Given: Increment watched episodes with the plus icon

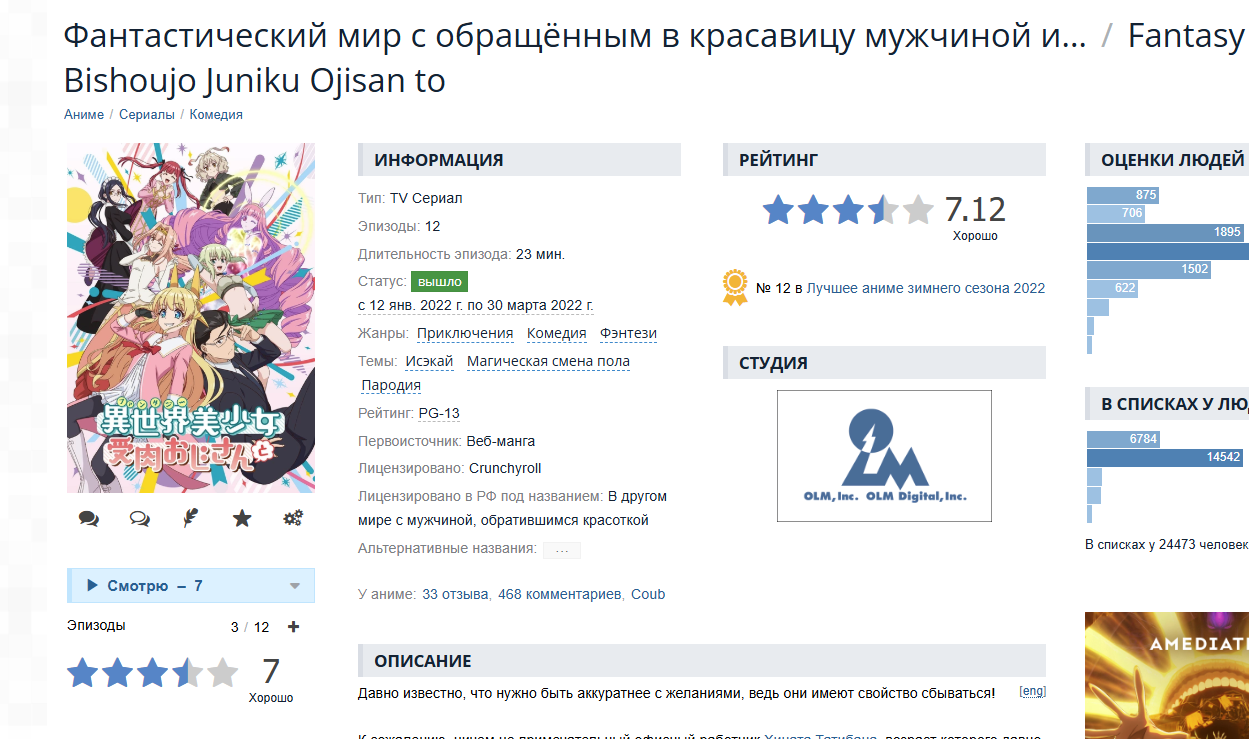Looking at the screenshot, I should [x=293, y=627].
